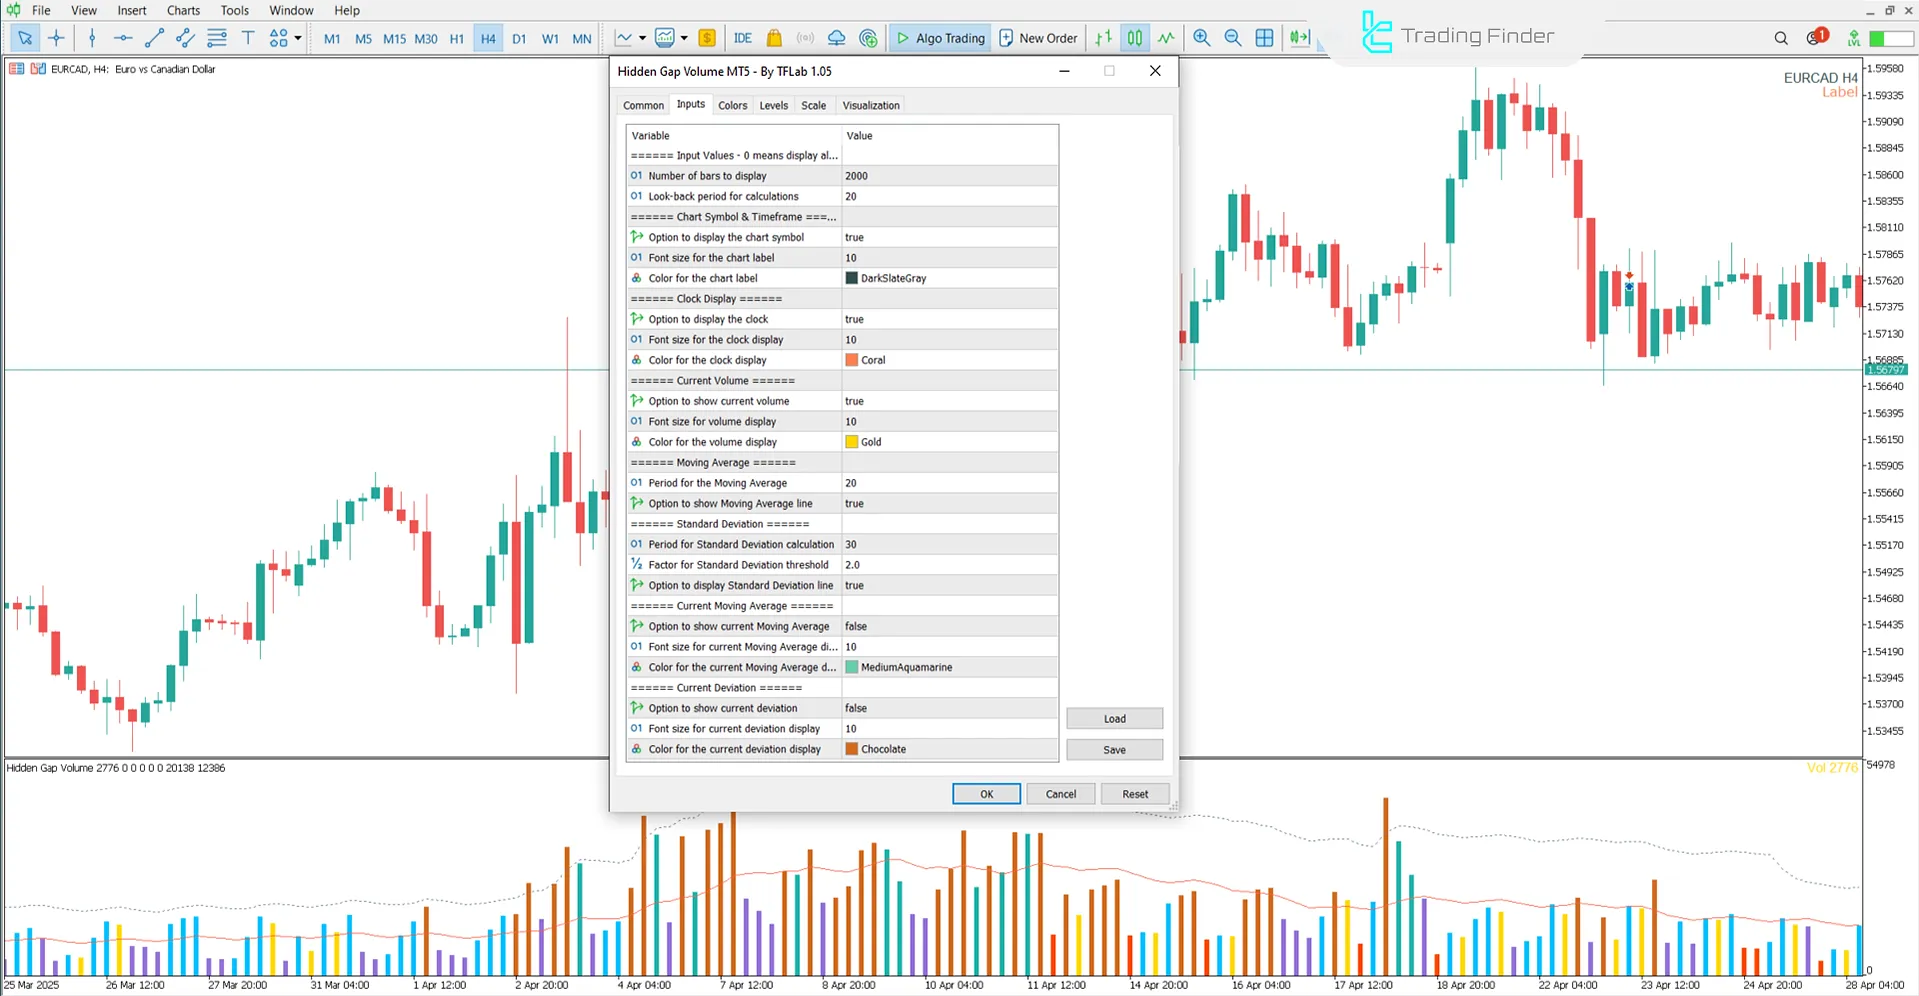Screen dimensions: 1919x996
Task: Click the Reset button
Action: click(x=1135, y=793)
